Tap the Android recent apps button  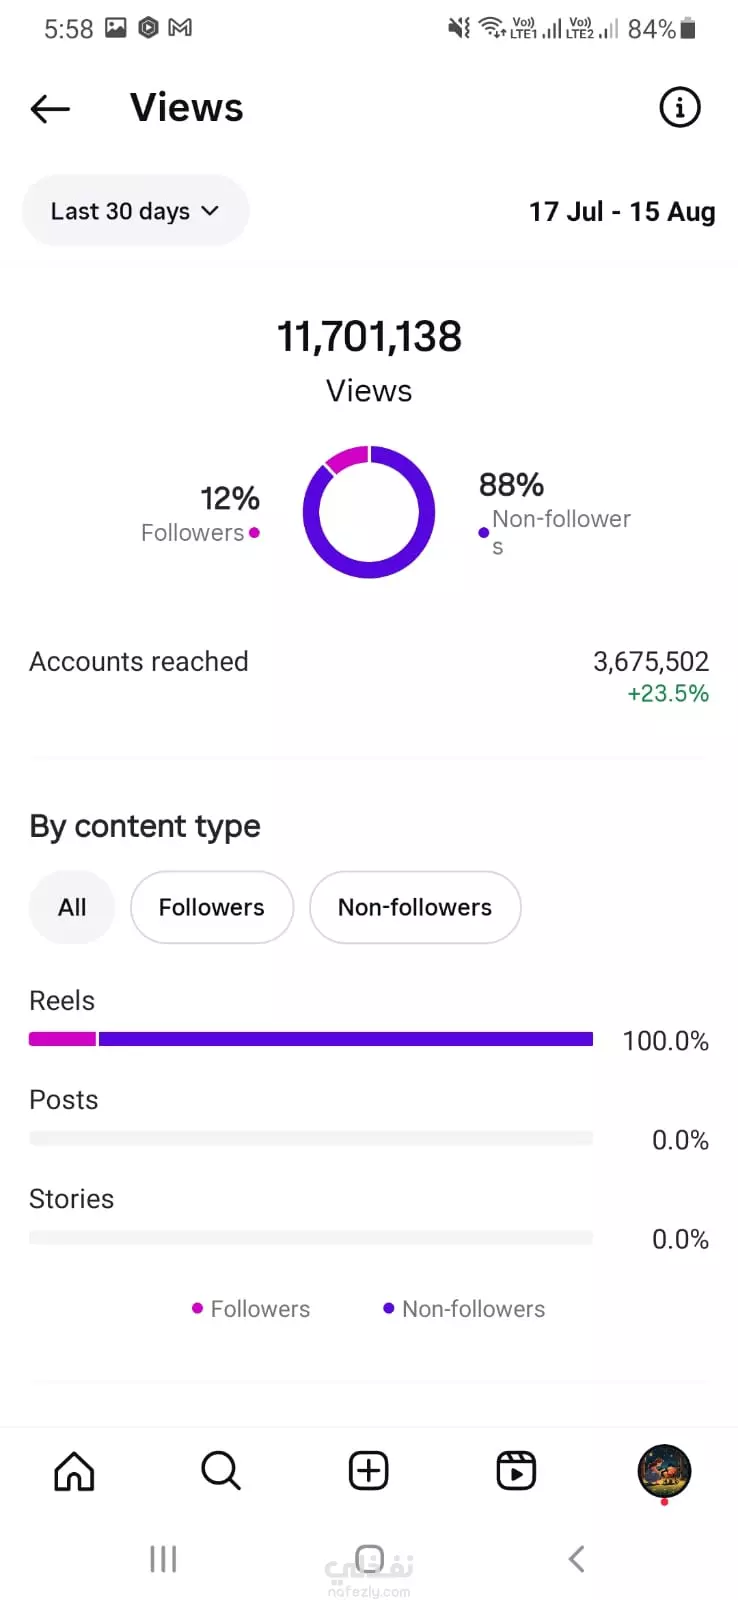163,1558
